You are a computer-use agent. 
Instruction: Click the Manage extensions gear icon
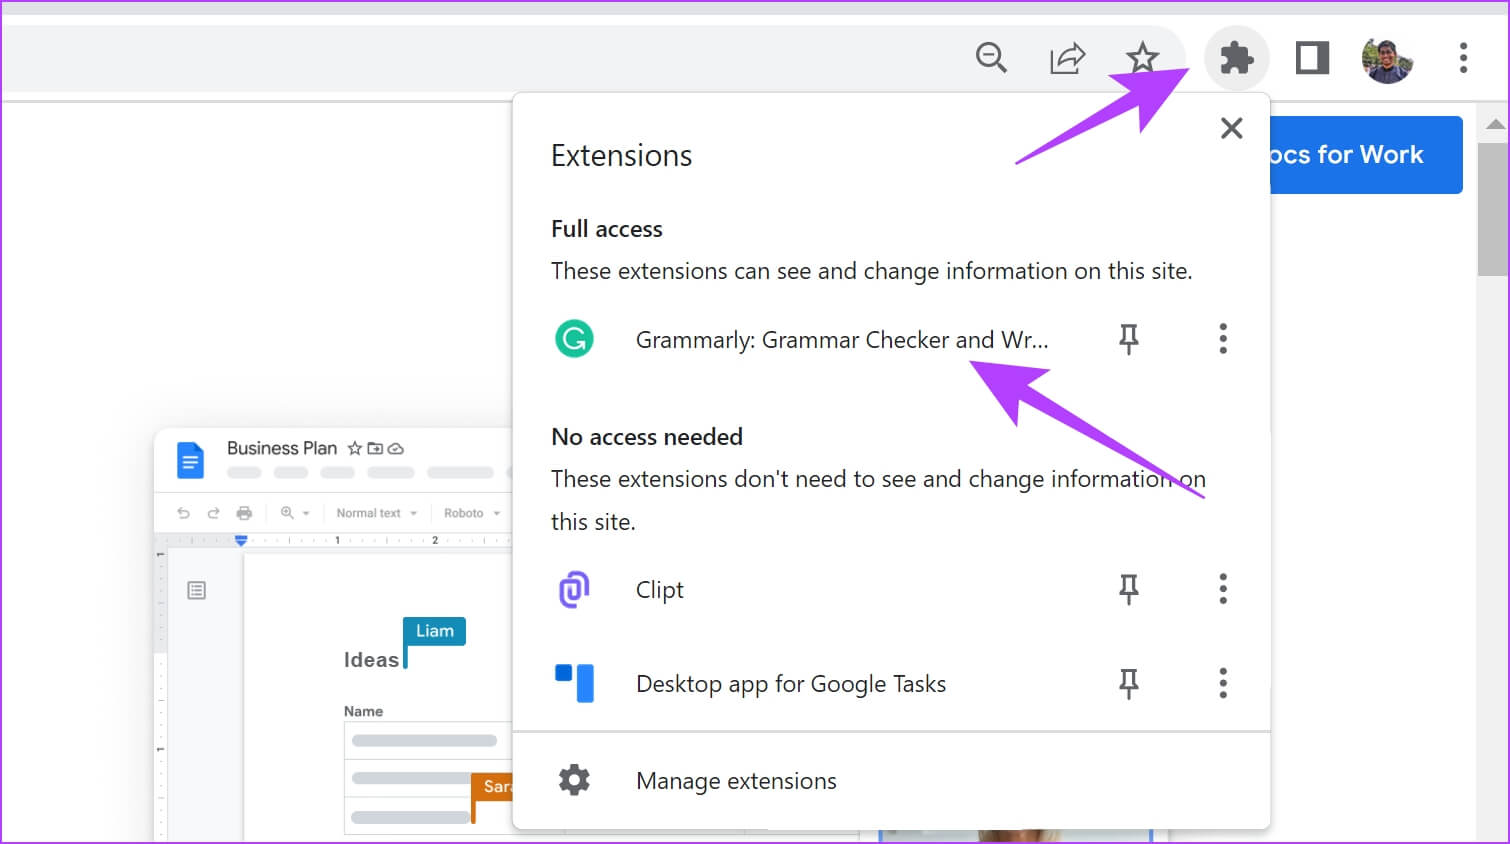point(574,780)
